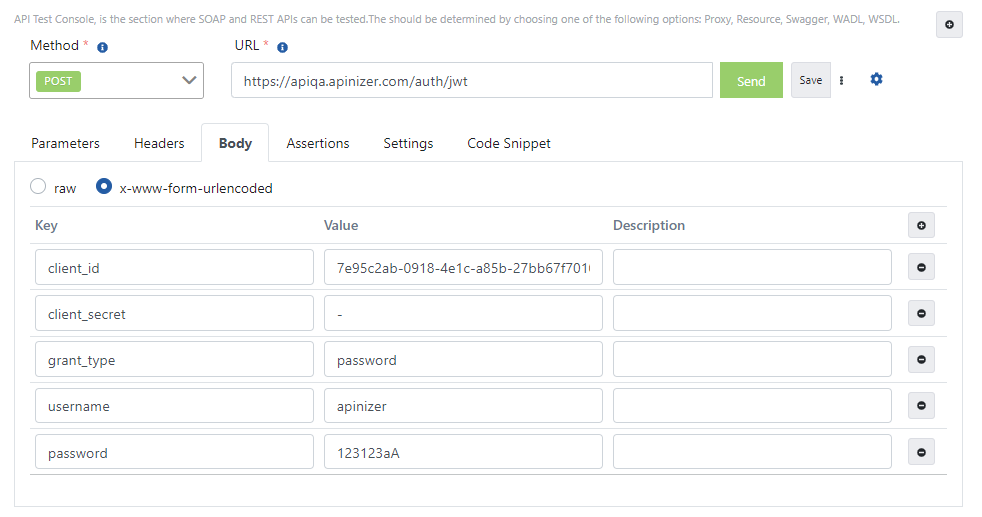Select the x-www-form-urlencoded option
The width and height of the screenshot is (982, 517).
(103, 187)
